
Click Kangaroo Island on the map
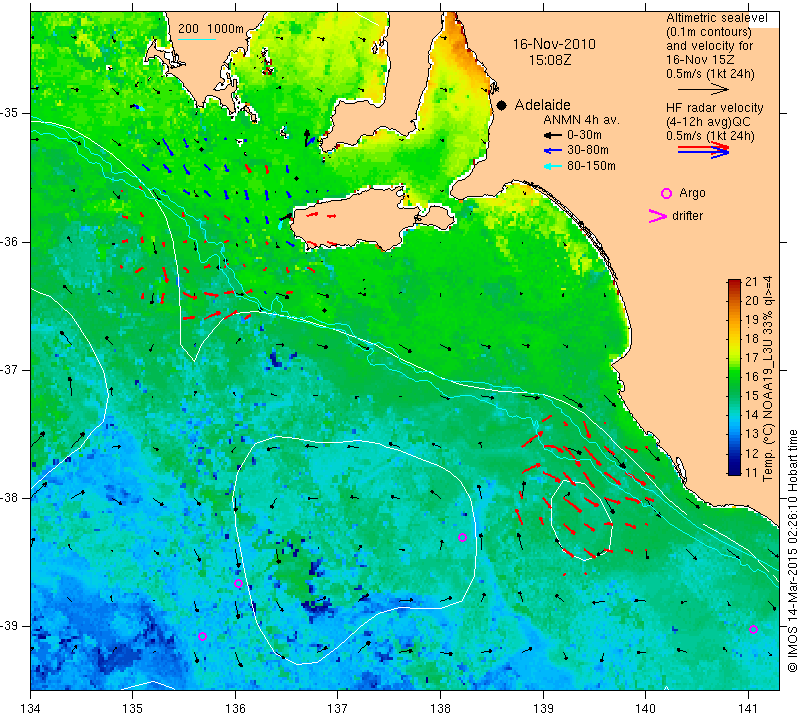(x=357, y=219)
